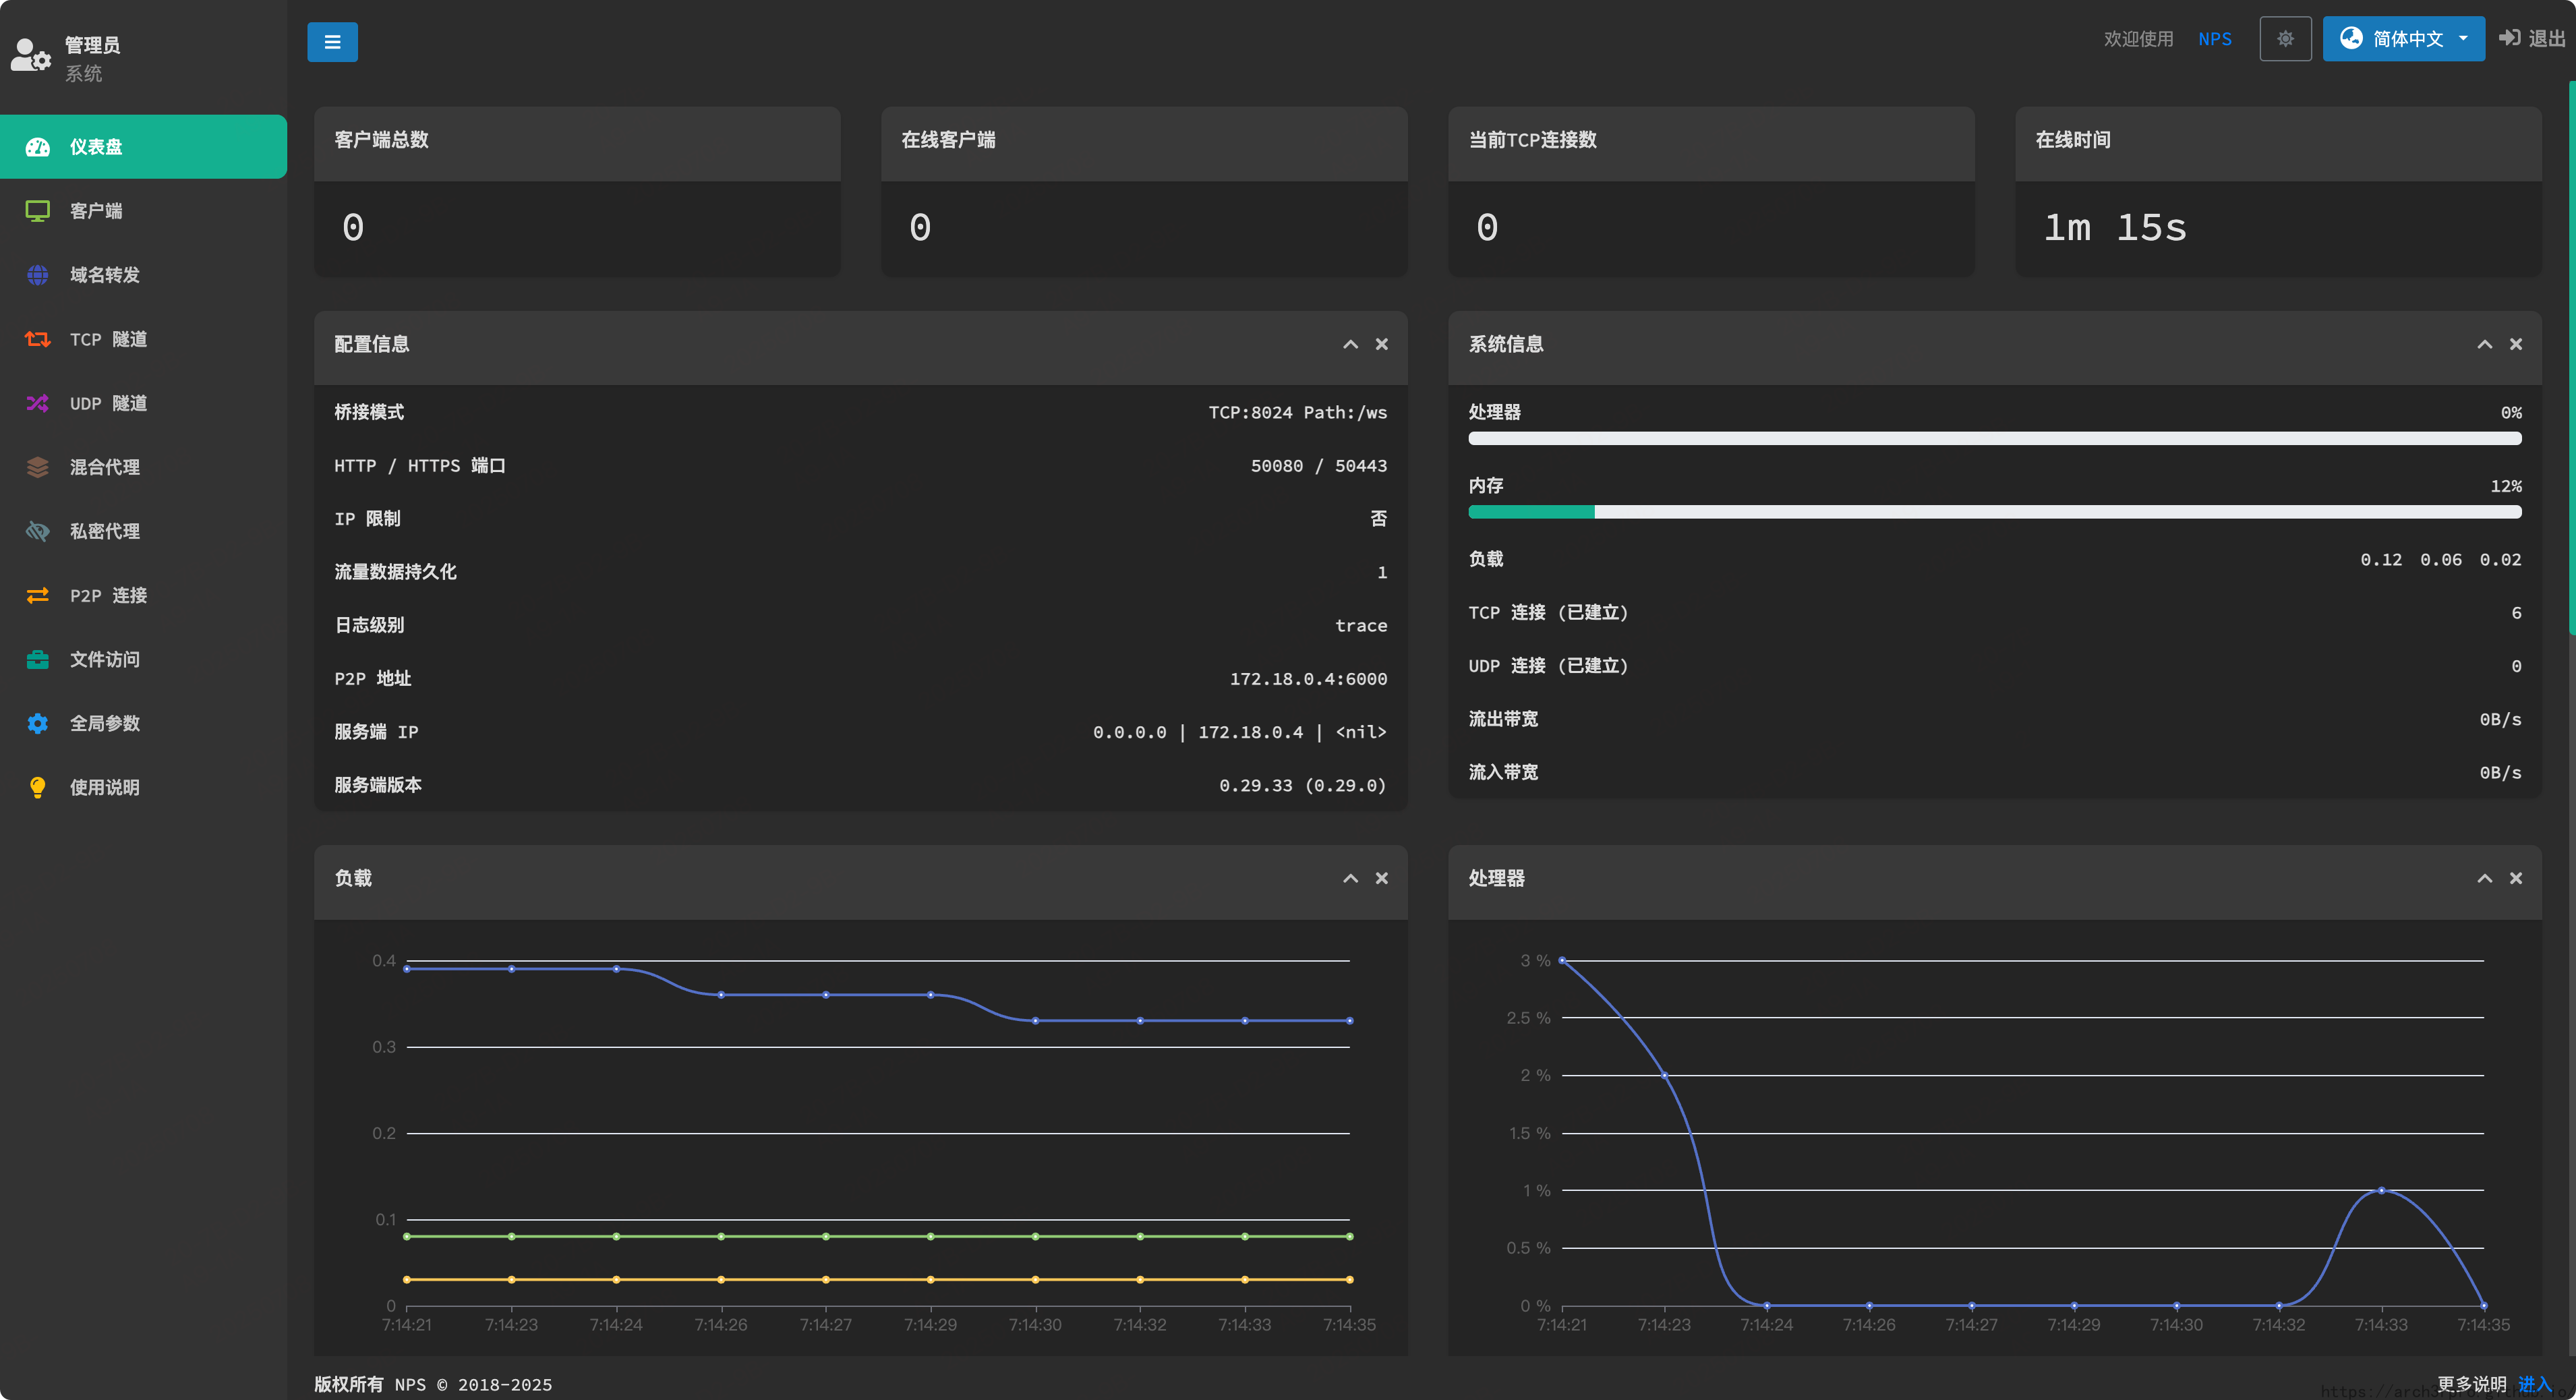
Task: Collapse the 系统信息 panel chevron
Action: click(2484, 344)
